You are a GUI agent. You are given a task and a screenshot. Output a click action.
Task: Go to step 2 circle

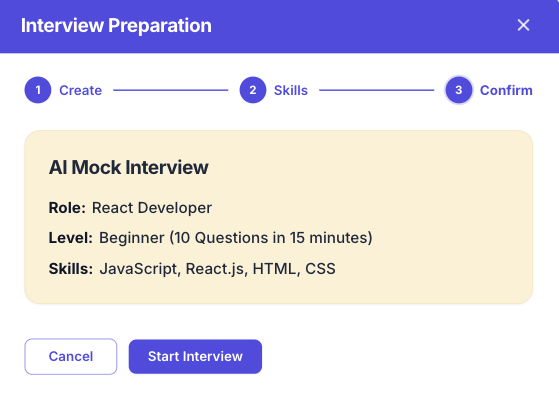point(253,90)
